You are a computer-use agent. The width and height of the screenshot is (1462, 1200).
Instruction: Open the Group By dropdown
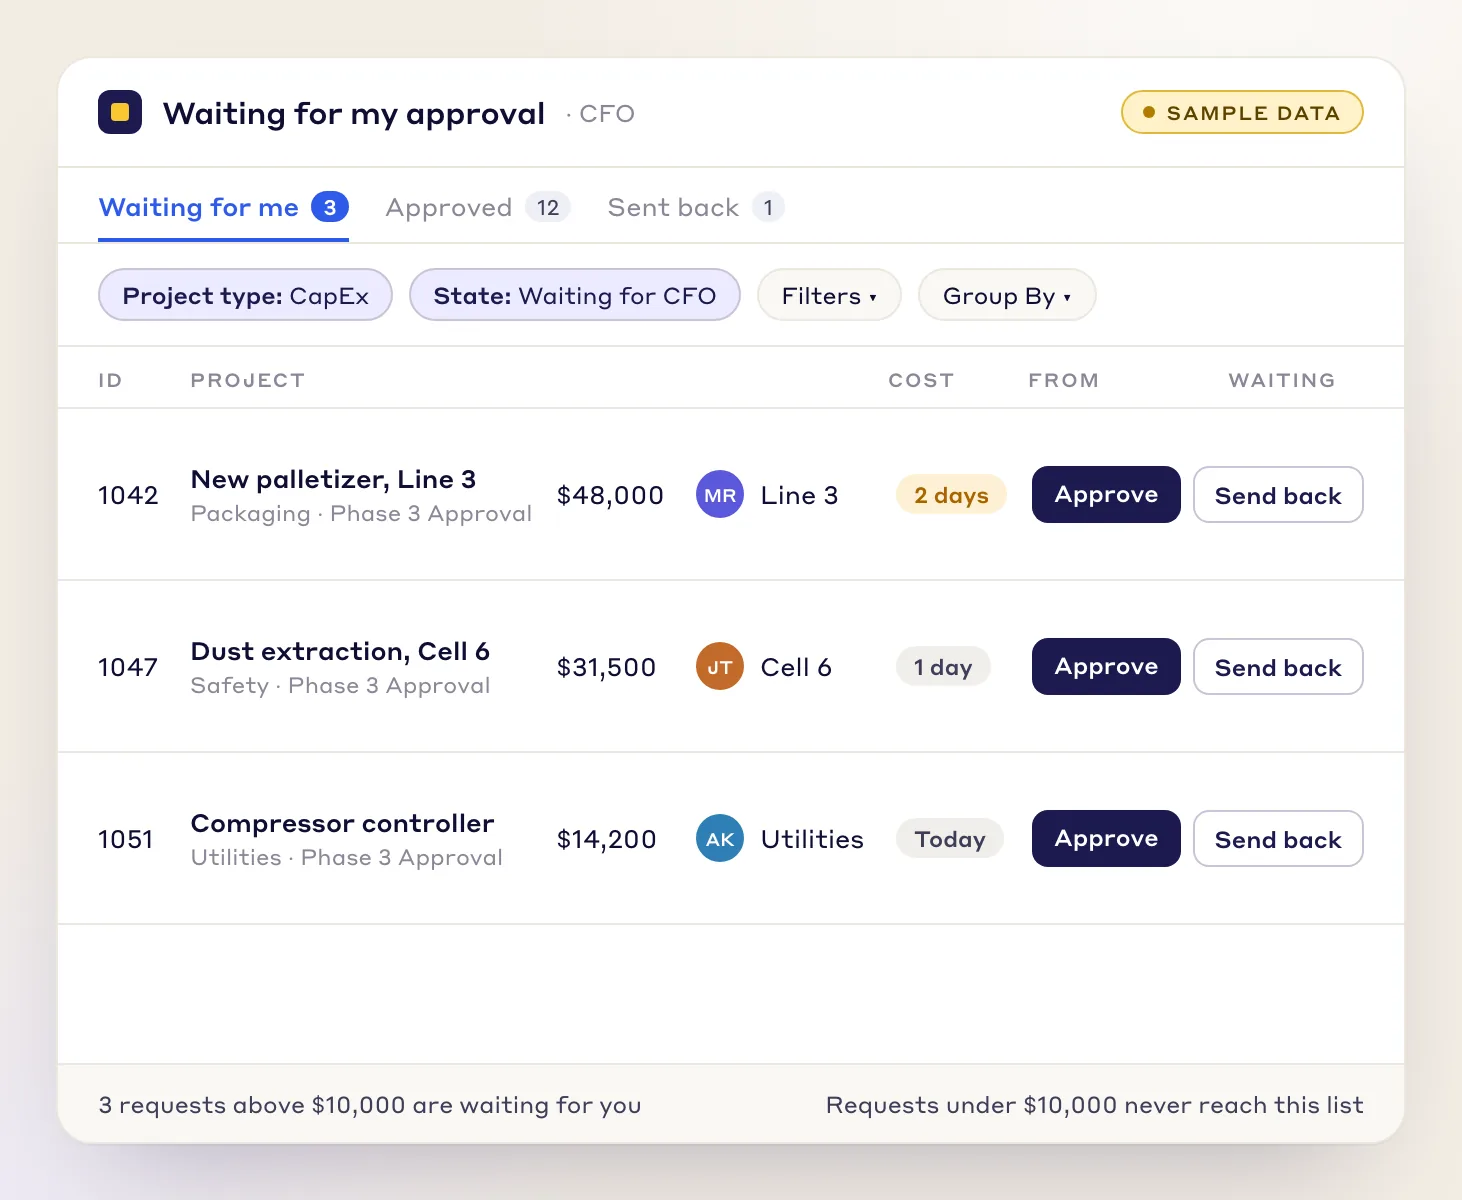pos(1007,295)
